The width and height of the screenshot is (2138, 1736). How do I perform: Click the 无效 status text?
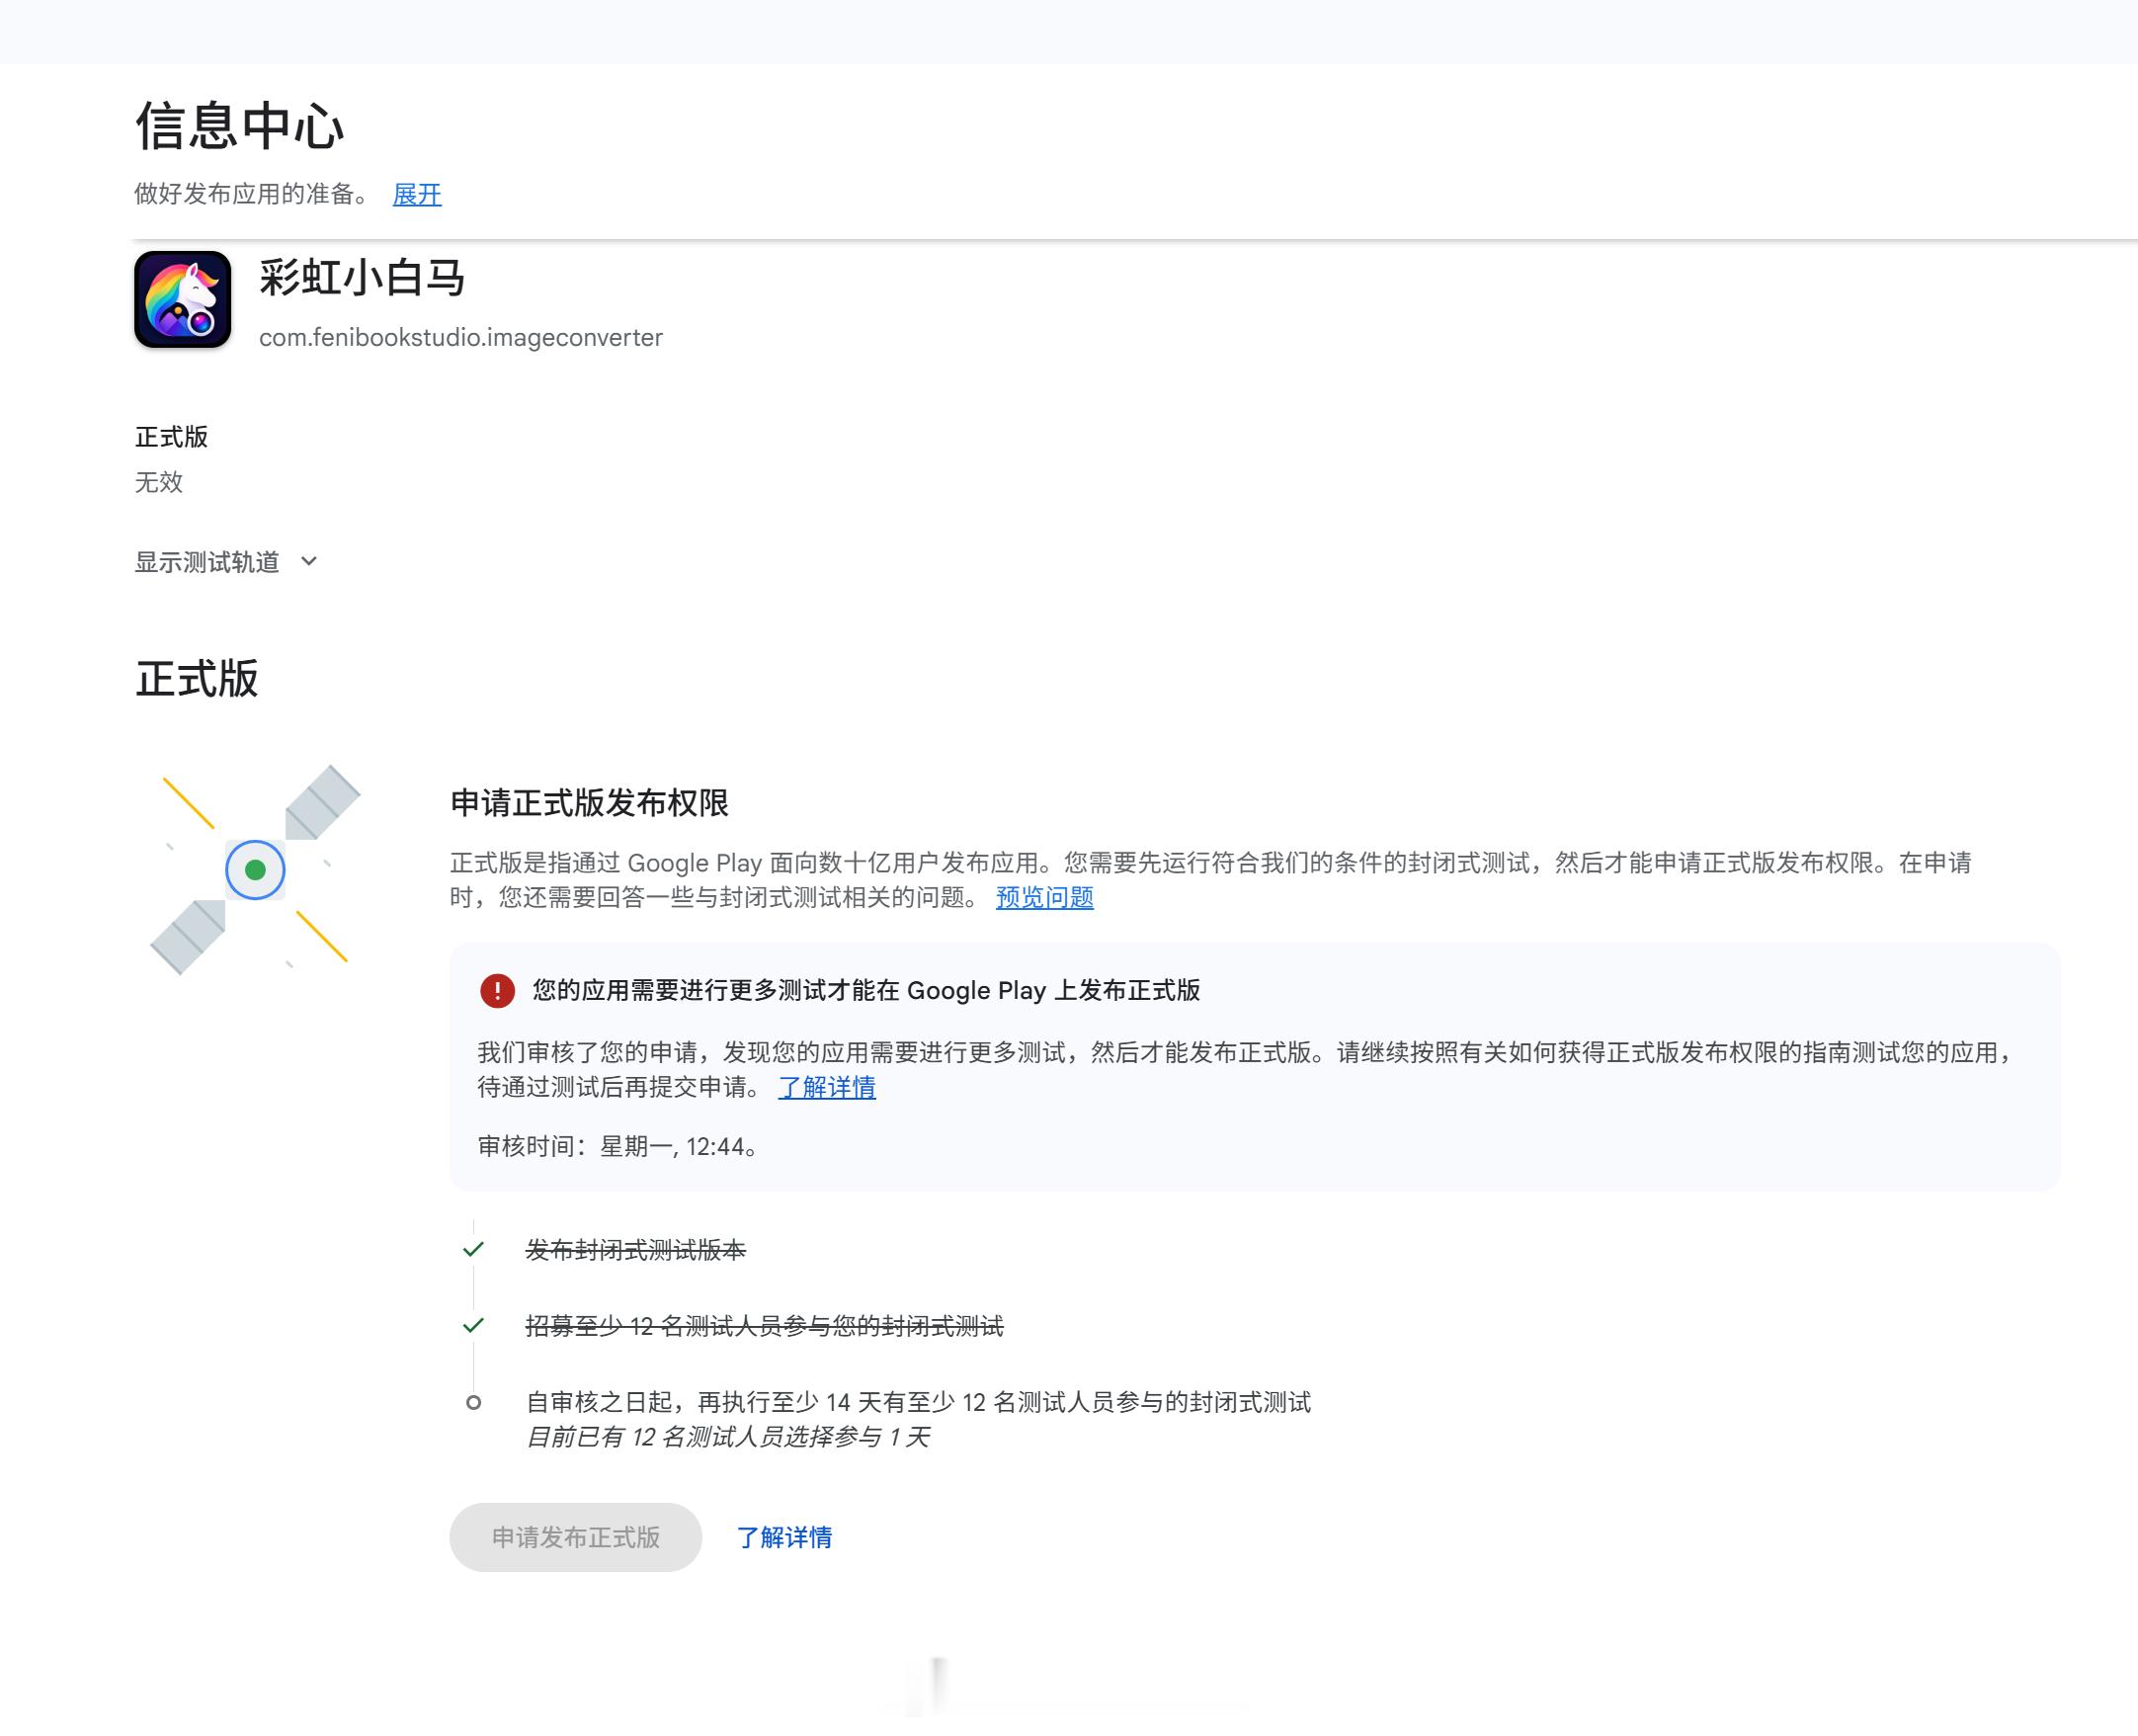pyautogui.click(x=159, y=482)
